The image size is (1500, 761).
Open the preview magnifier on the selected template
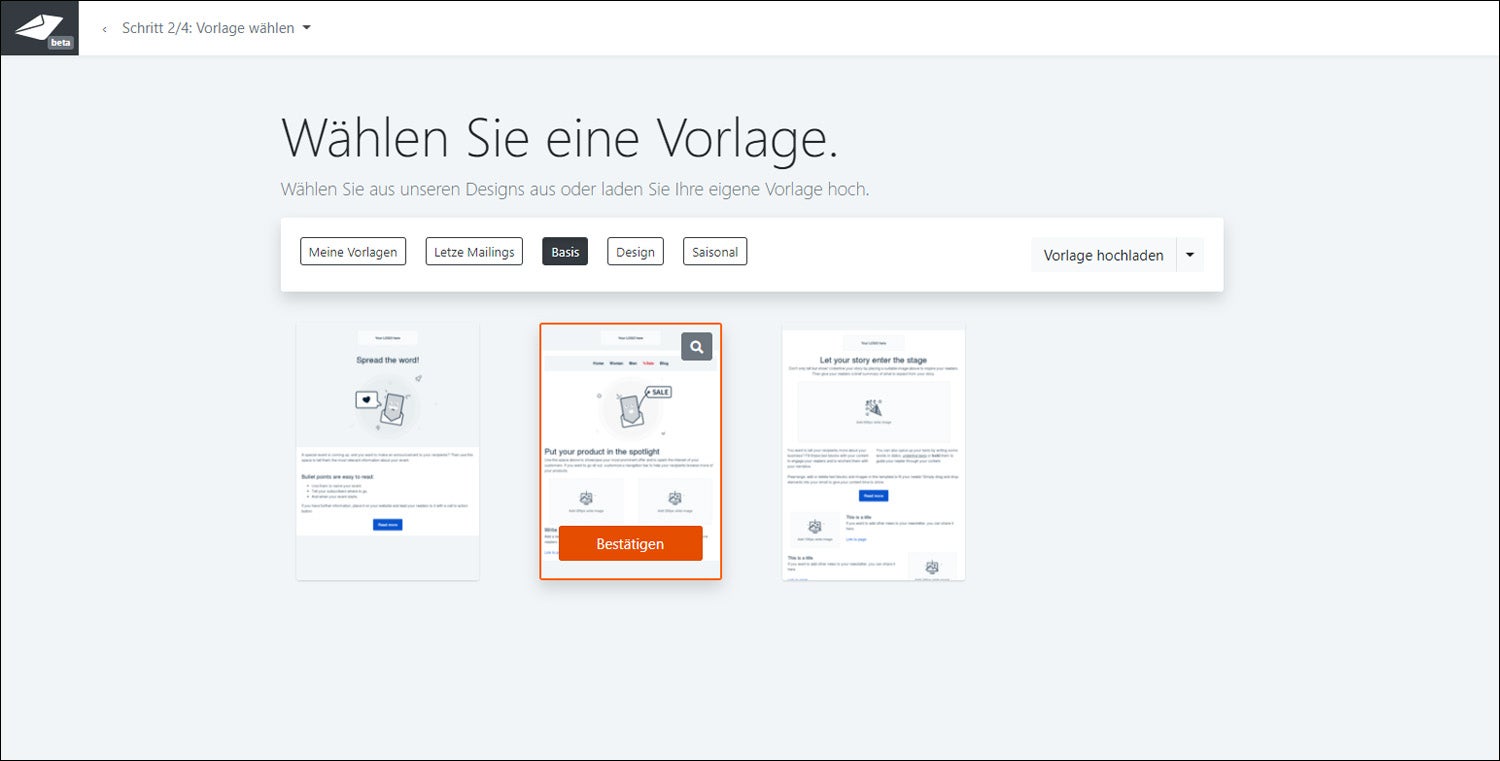(697, 346)
